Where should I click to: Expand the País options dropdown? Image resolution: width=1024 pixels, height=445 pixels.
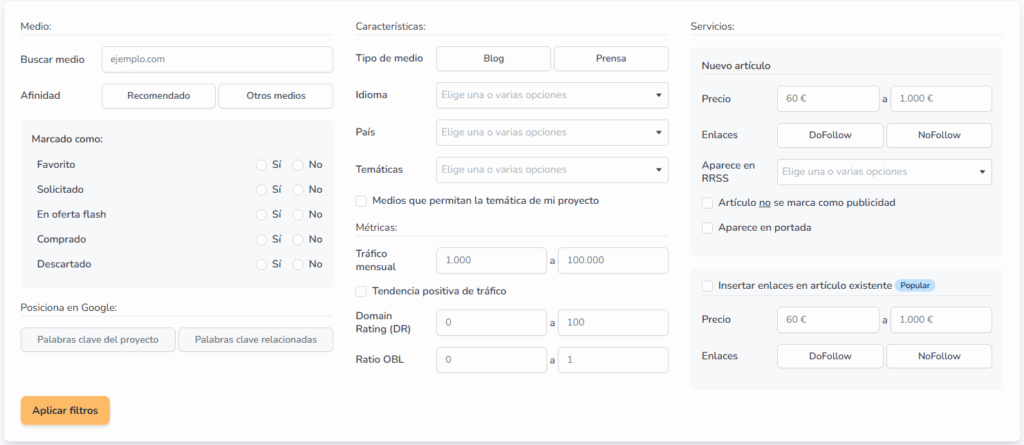tap(552, 133)
